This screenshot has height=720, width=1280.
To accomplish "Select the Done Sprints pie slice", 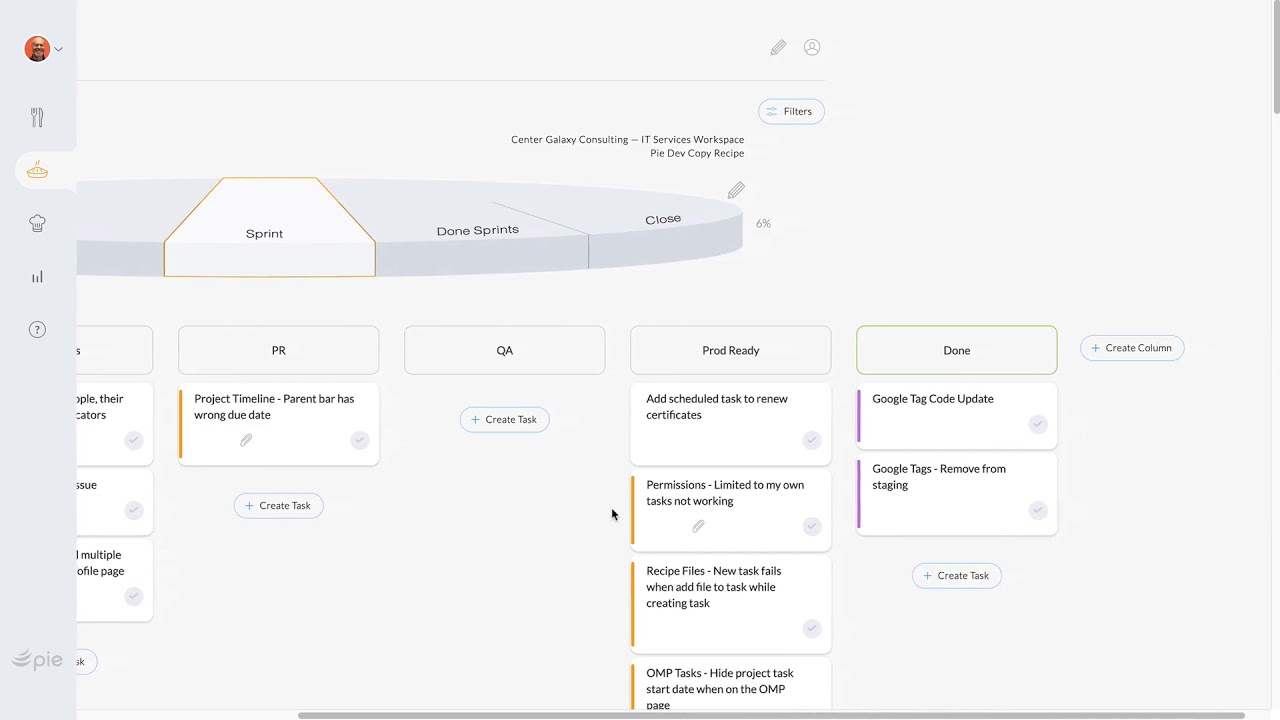I will tap(478, 230).
